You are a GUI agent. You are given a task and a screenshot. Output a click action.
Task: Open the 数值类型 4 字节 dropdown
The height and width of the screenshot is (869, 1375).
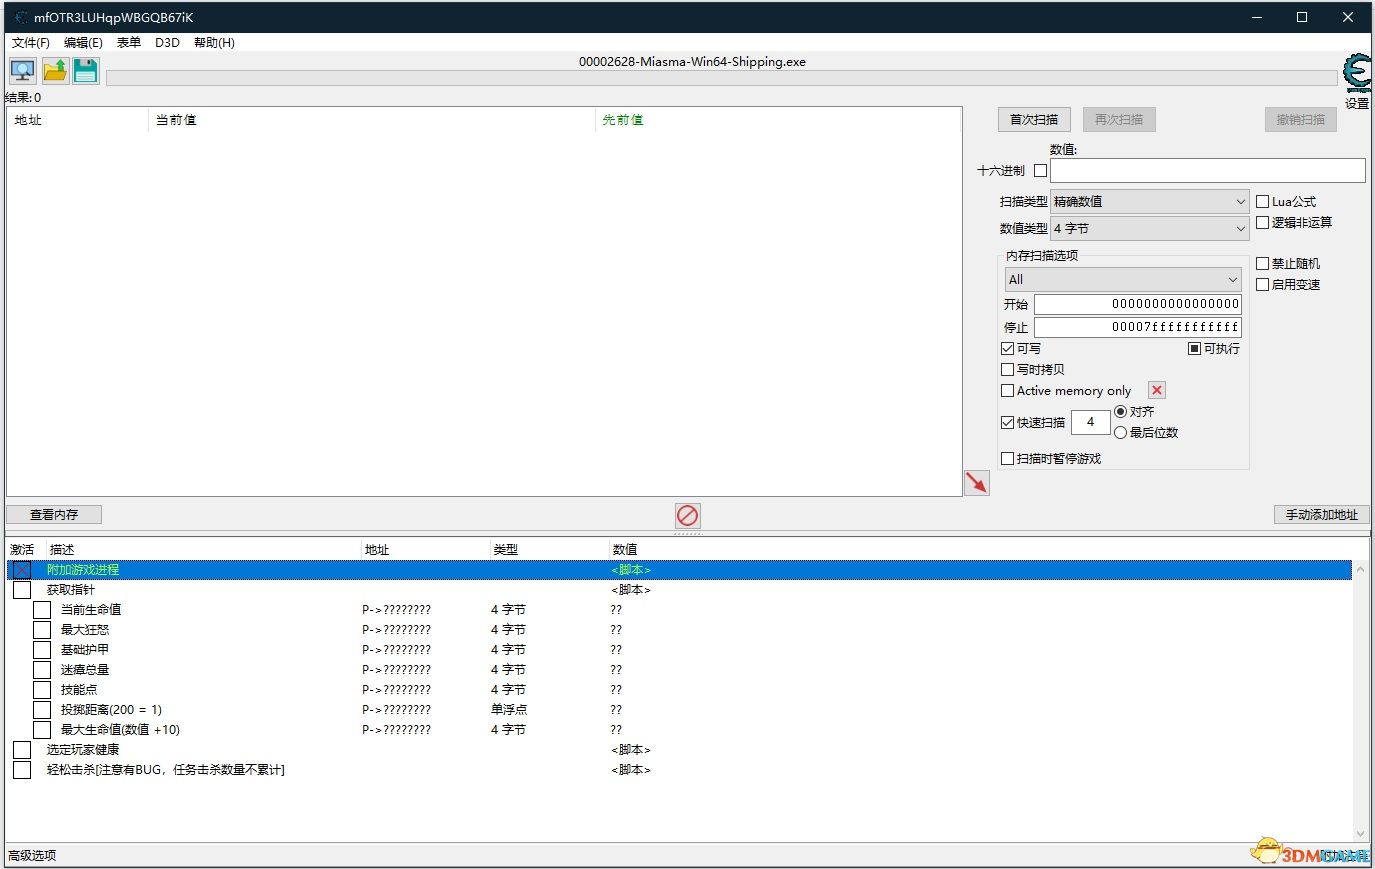click(1150, 228)
